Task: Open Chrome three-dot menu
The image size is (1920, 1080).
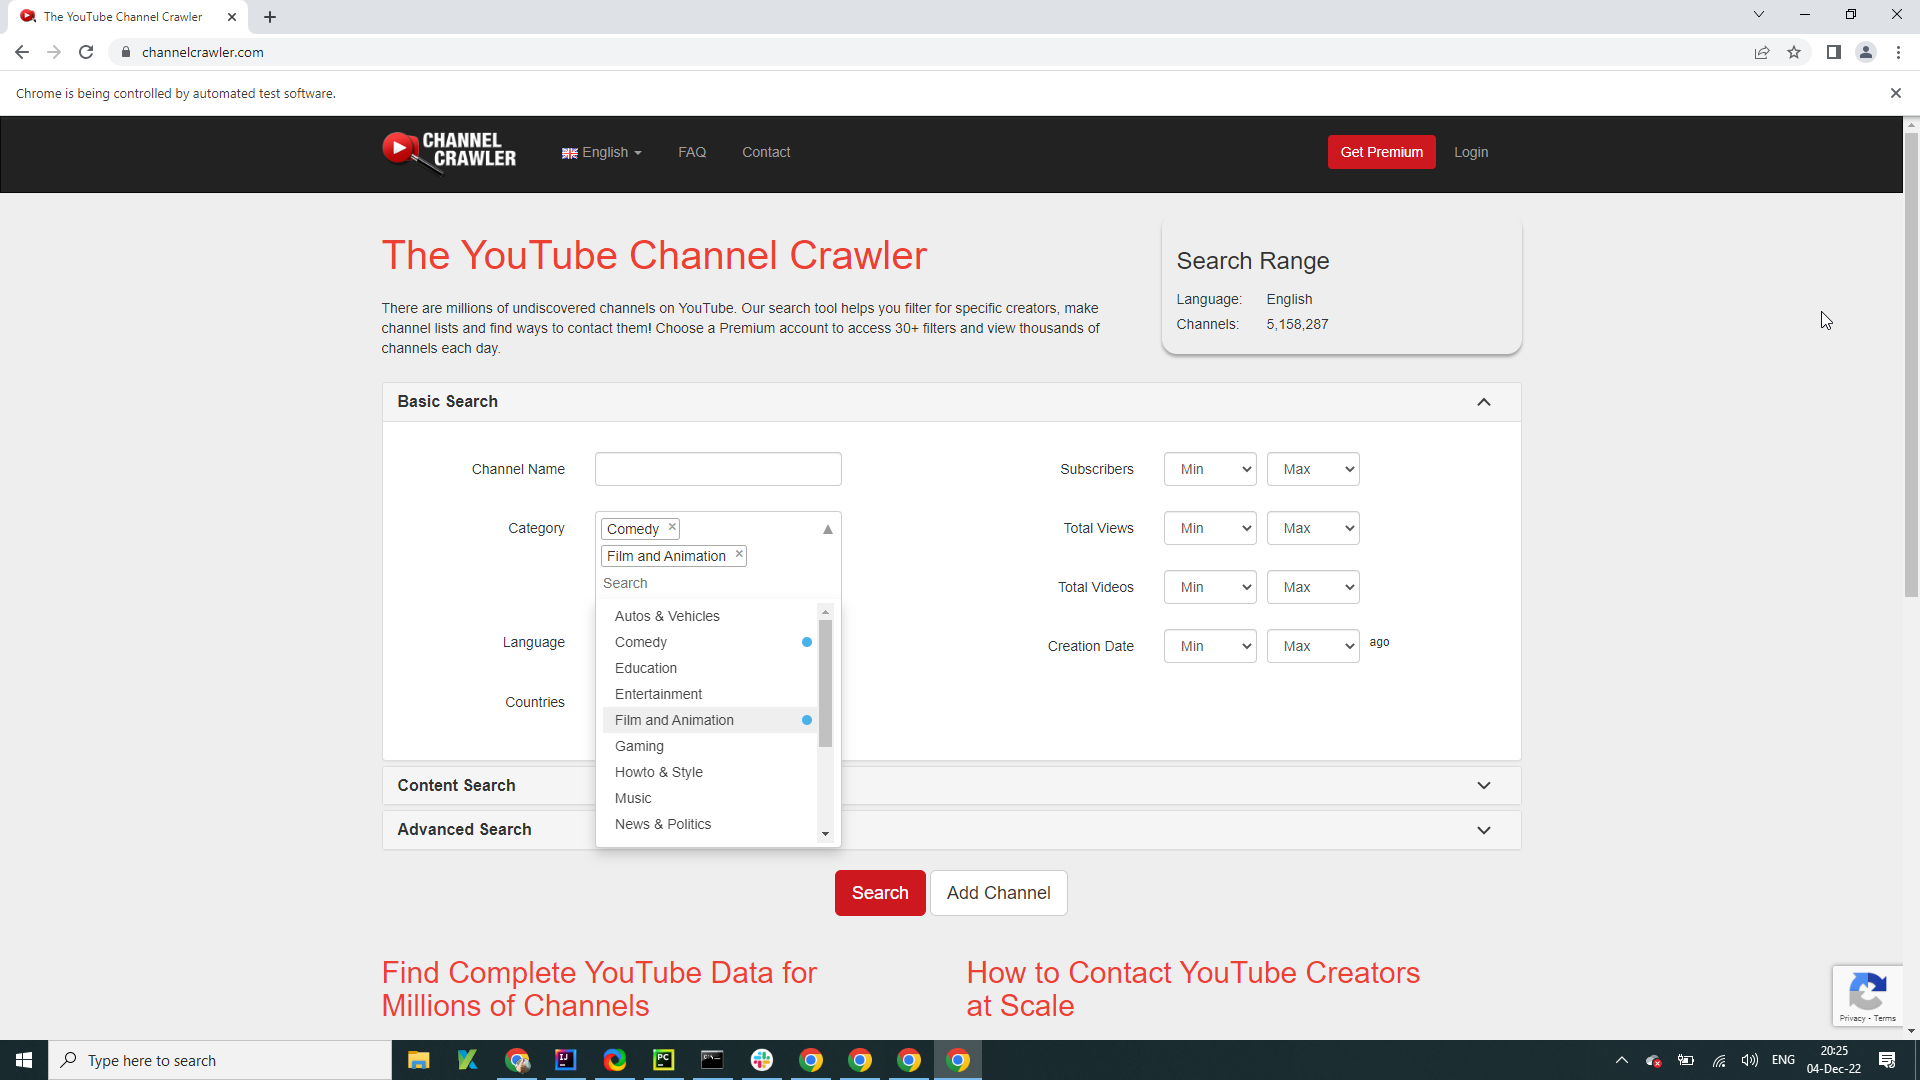Action: (x=1898, y=52)
